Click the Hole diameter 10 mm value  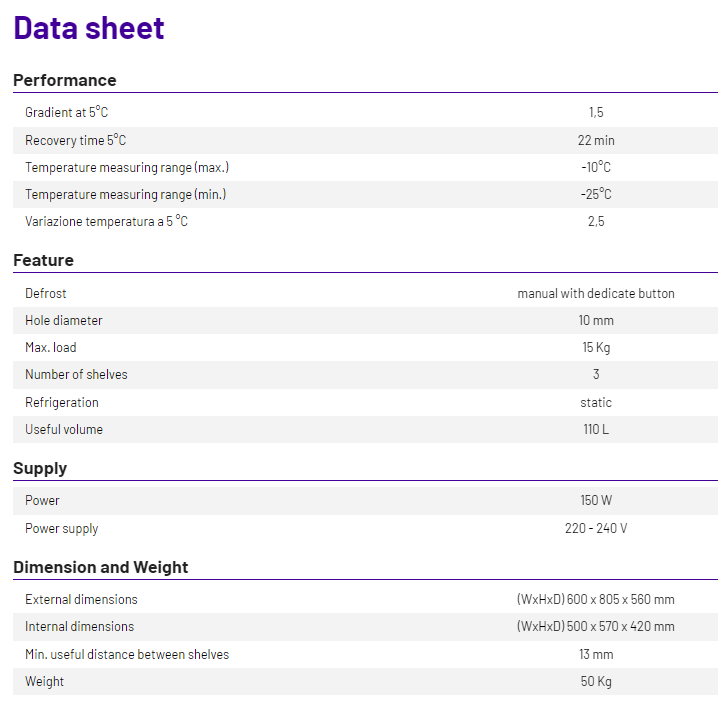pyautogui.click(x=596, y=320)
